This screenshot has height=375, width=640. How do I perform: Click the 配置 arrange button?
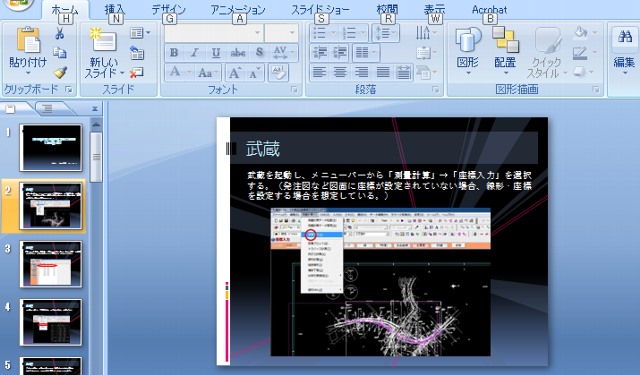505,53
